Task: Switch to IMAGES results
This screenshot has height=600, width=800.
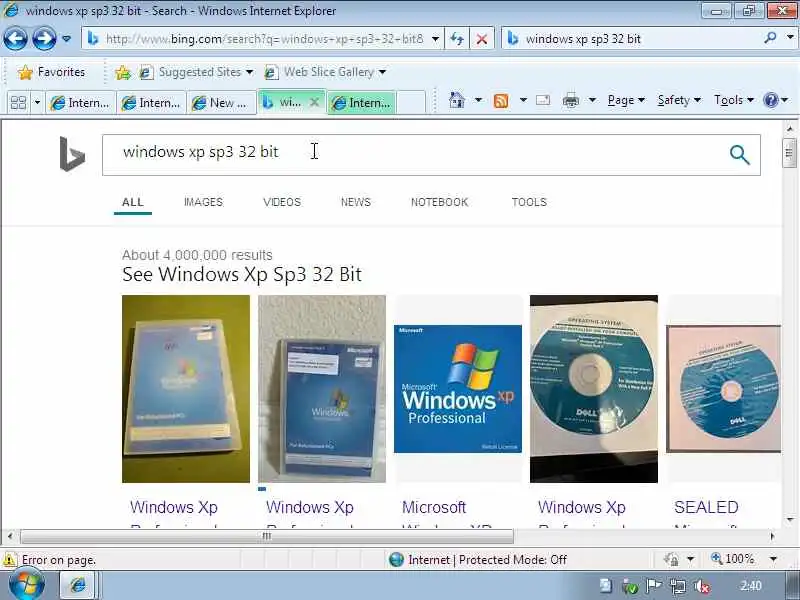Action: pos(204,202)
